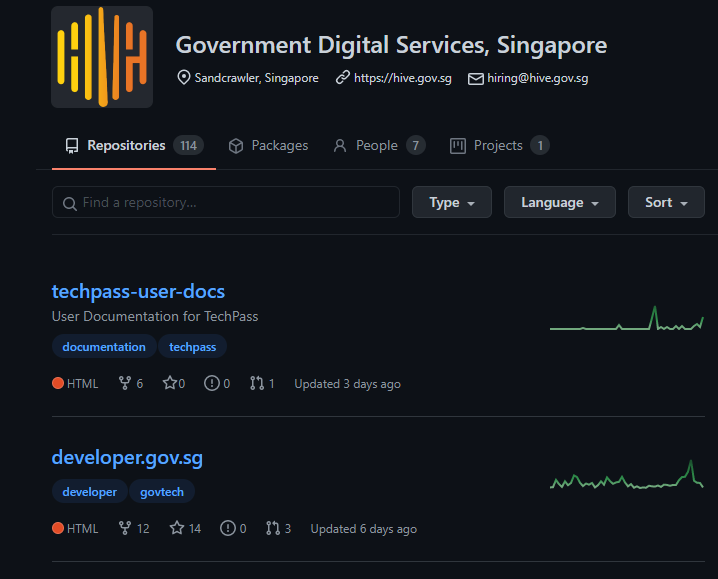Click the 'Government Digital Services, Singapore' heading
The width and height of the screenshot is (718, 579).
[392, 45]
